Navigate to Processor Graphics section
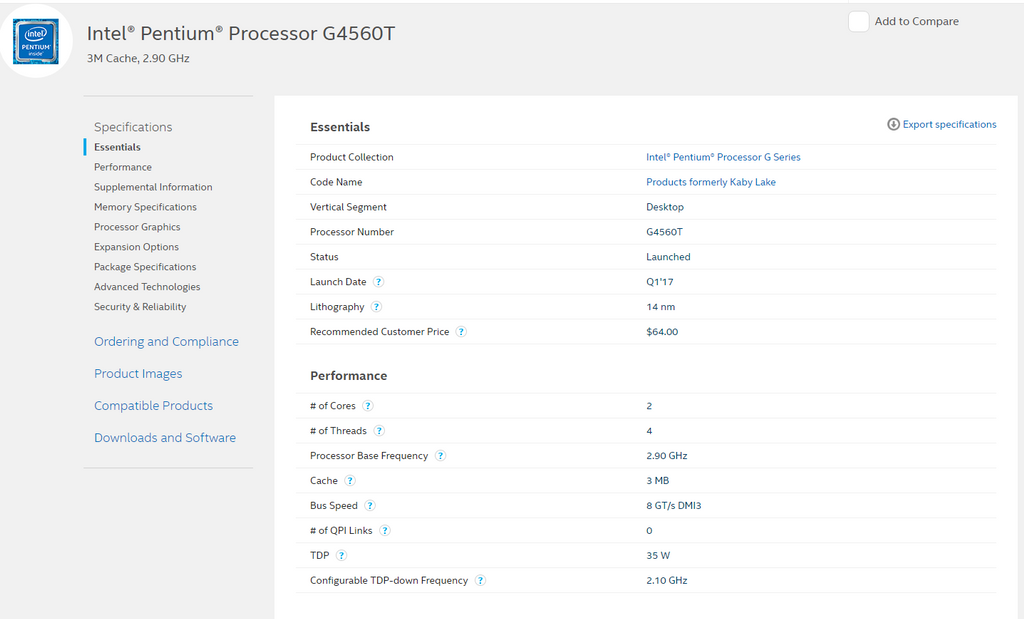Image resolution: width=1024 pixels, height=619 pixels. click(137, 227)
